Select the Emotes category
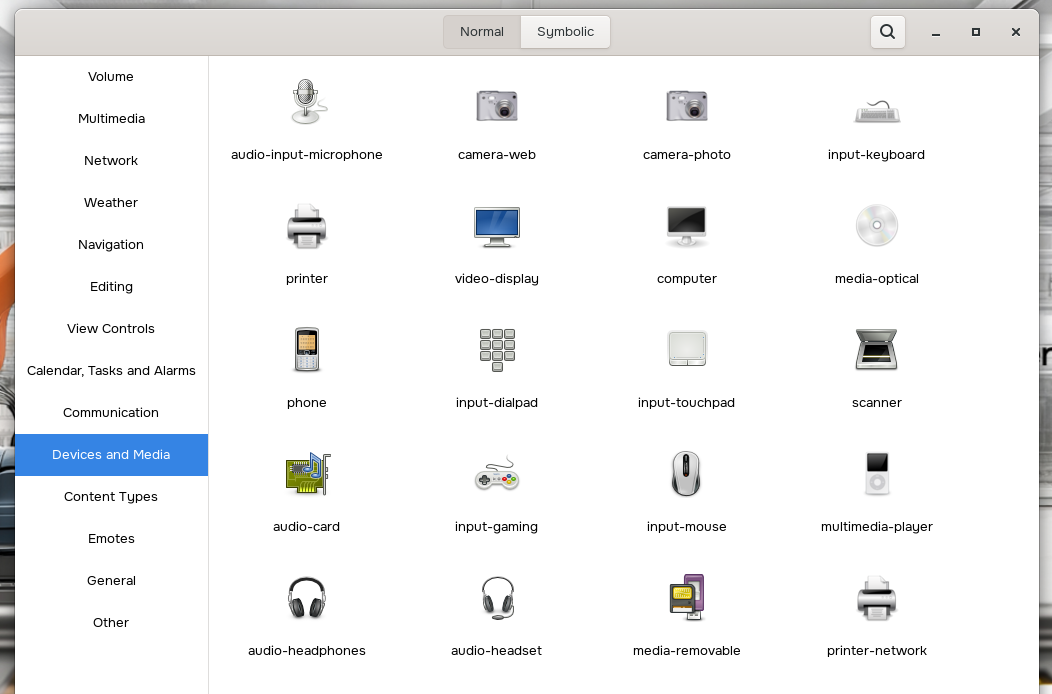 click(111, 538)
